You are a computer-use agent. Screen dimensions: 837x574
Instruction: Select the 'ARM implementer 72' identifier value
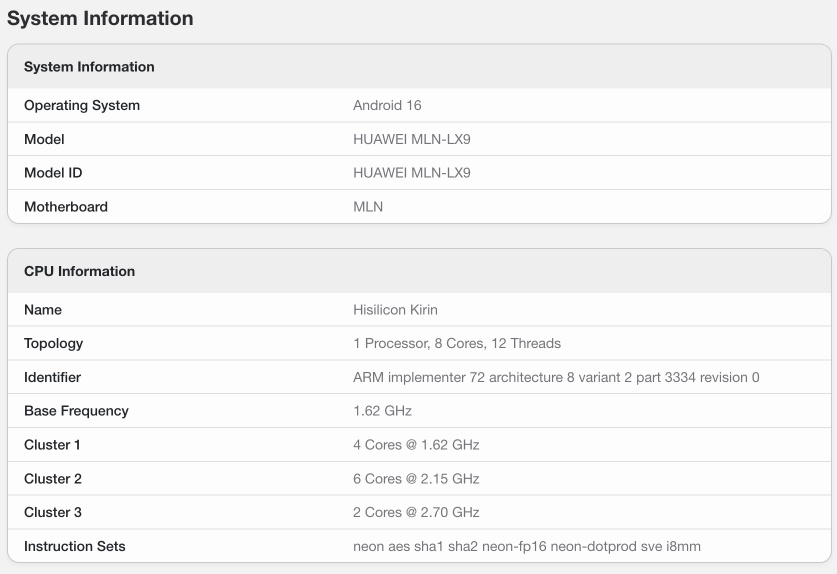tap(556, 378)
